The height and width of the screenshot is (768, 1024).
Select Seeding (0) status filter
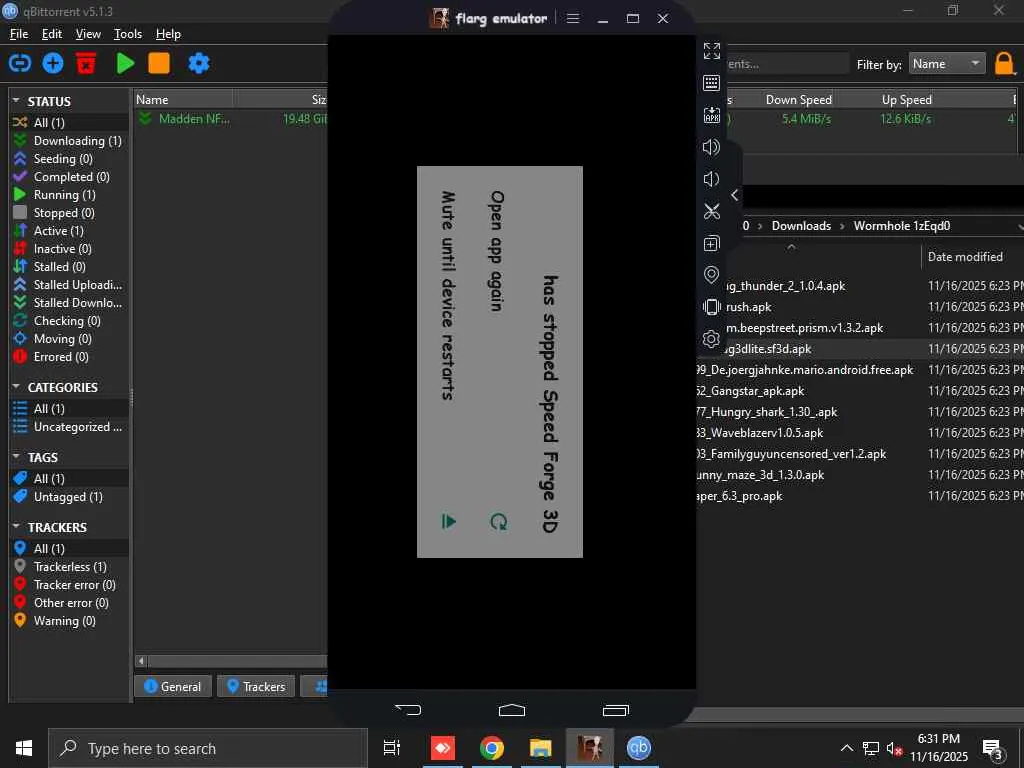click(69, 159)
